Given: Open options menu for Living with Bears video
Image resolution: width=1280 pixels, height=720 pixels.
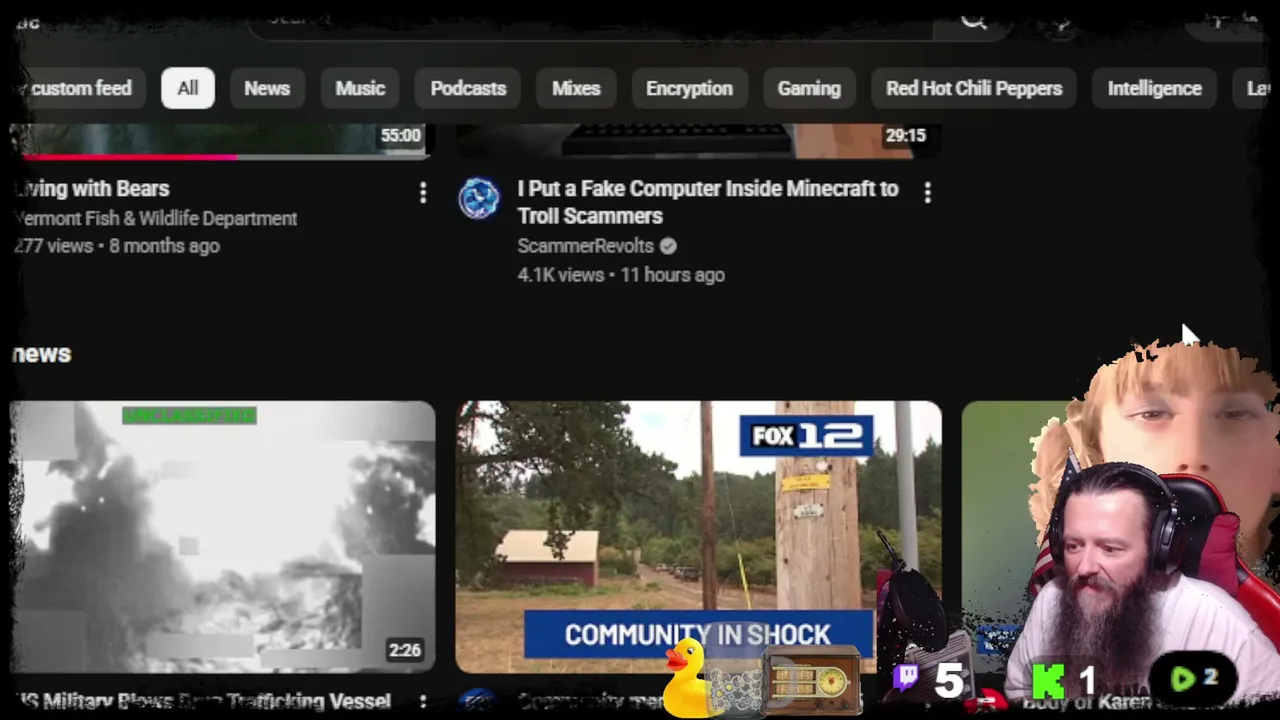Looking at the screenshot, I should coord(423,192).
